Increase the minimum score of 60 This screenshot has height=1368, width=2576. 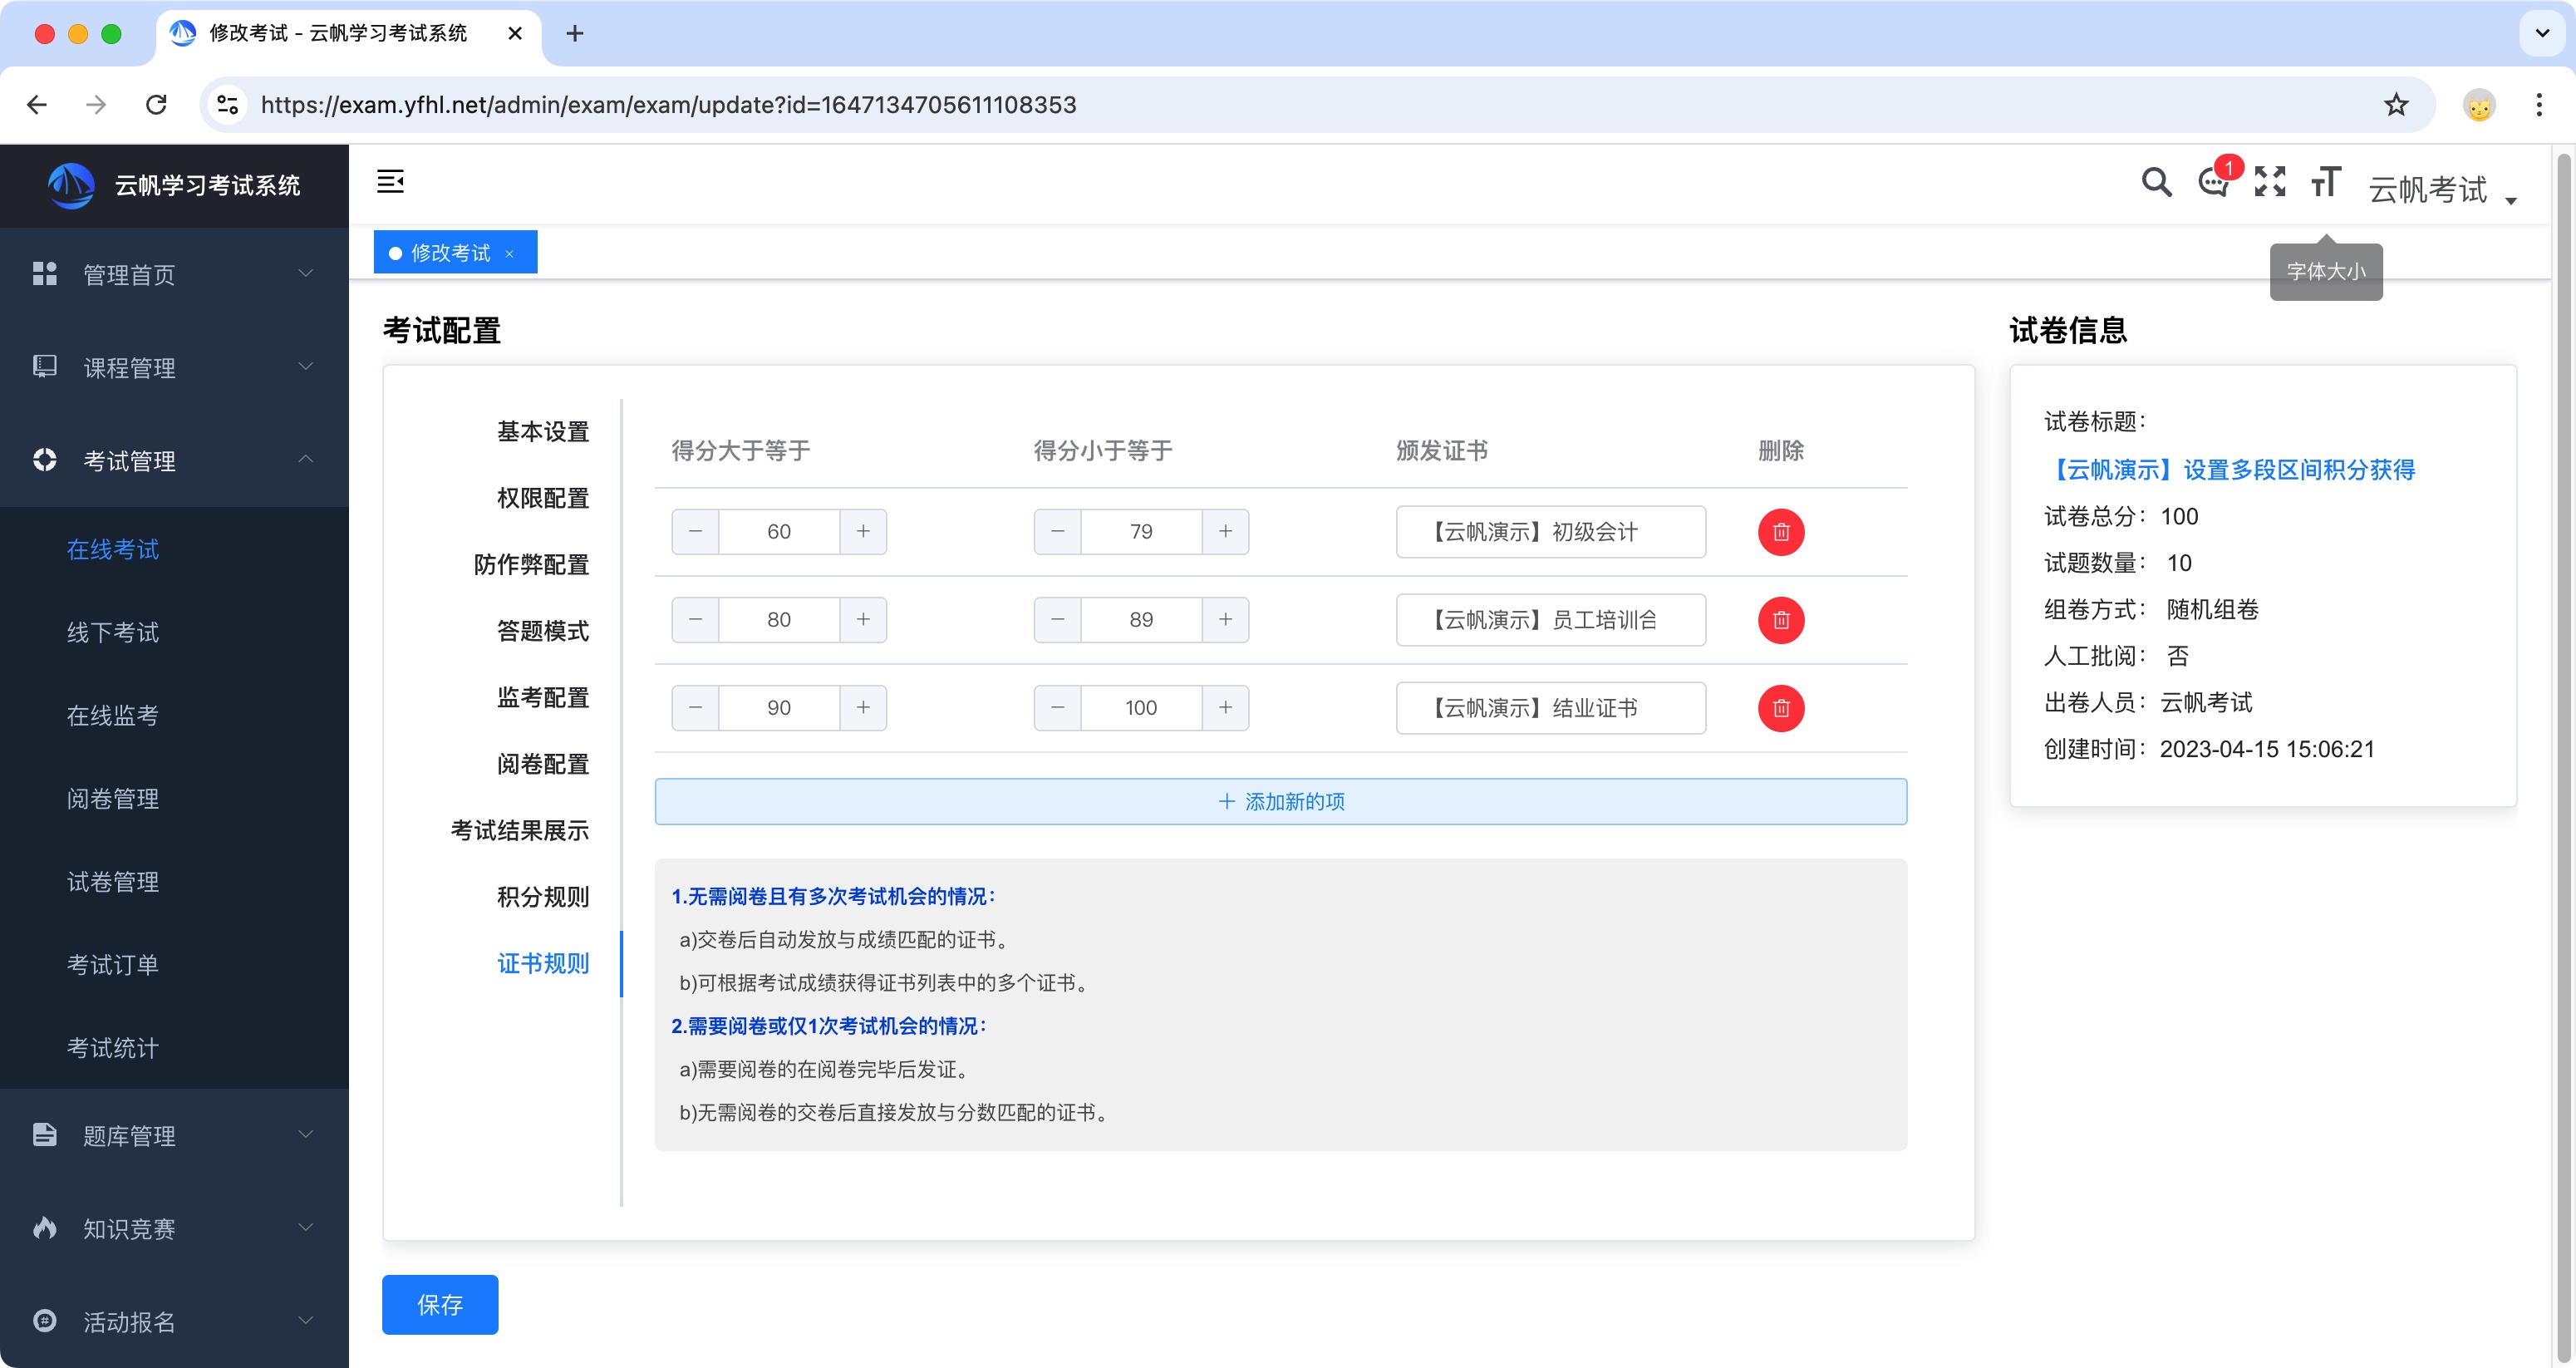(863, 532)
